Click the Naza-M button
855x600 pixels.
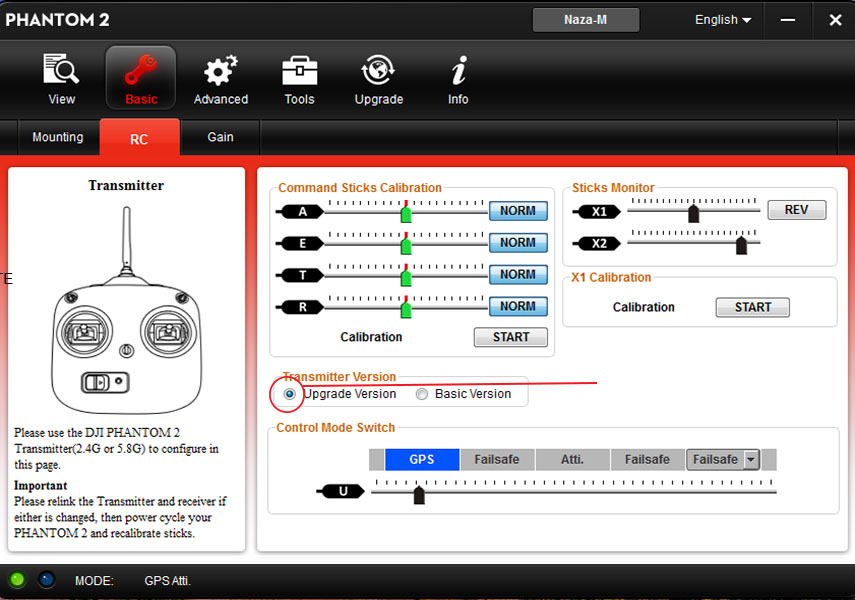coord(586,20)
